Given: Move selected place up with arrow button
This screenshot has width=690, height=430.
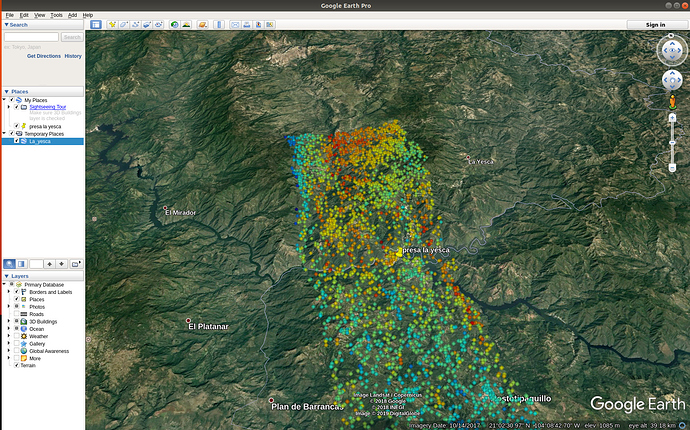Looking at the screenshot, I should pos(50,264).
